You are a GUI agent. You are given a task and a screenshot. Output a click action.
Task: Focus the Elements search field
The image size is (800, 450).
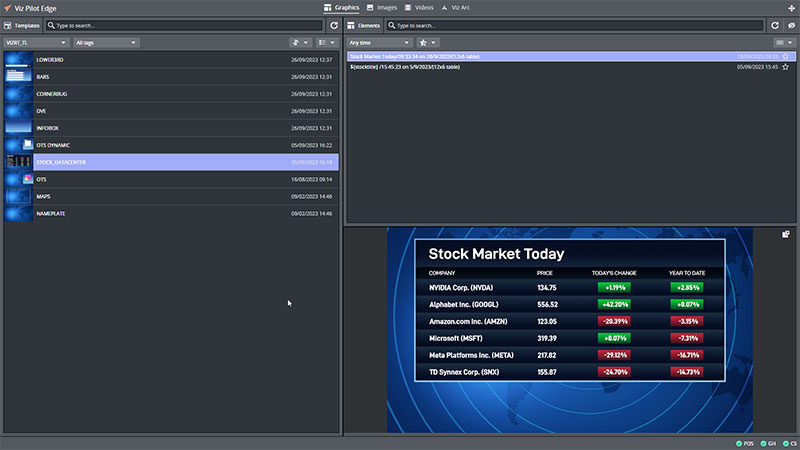574,26
